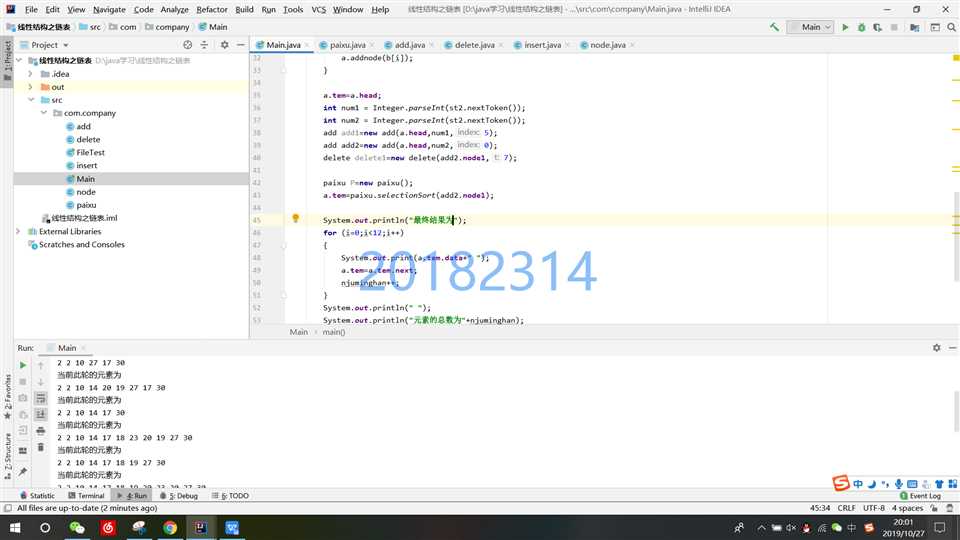
Task: Open the Refactor menu
Action: (212, 9)
